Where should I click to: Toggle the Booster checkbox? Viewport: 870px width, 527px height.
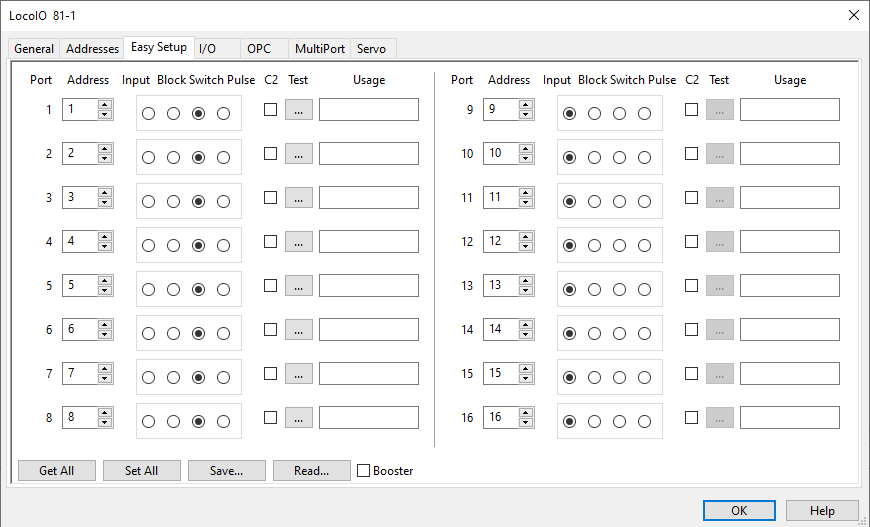tap(364, 471)
